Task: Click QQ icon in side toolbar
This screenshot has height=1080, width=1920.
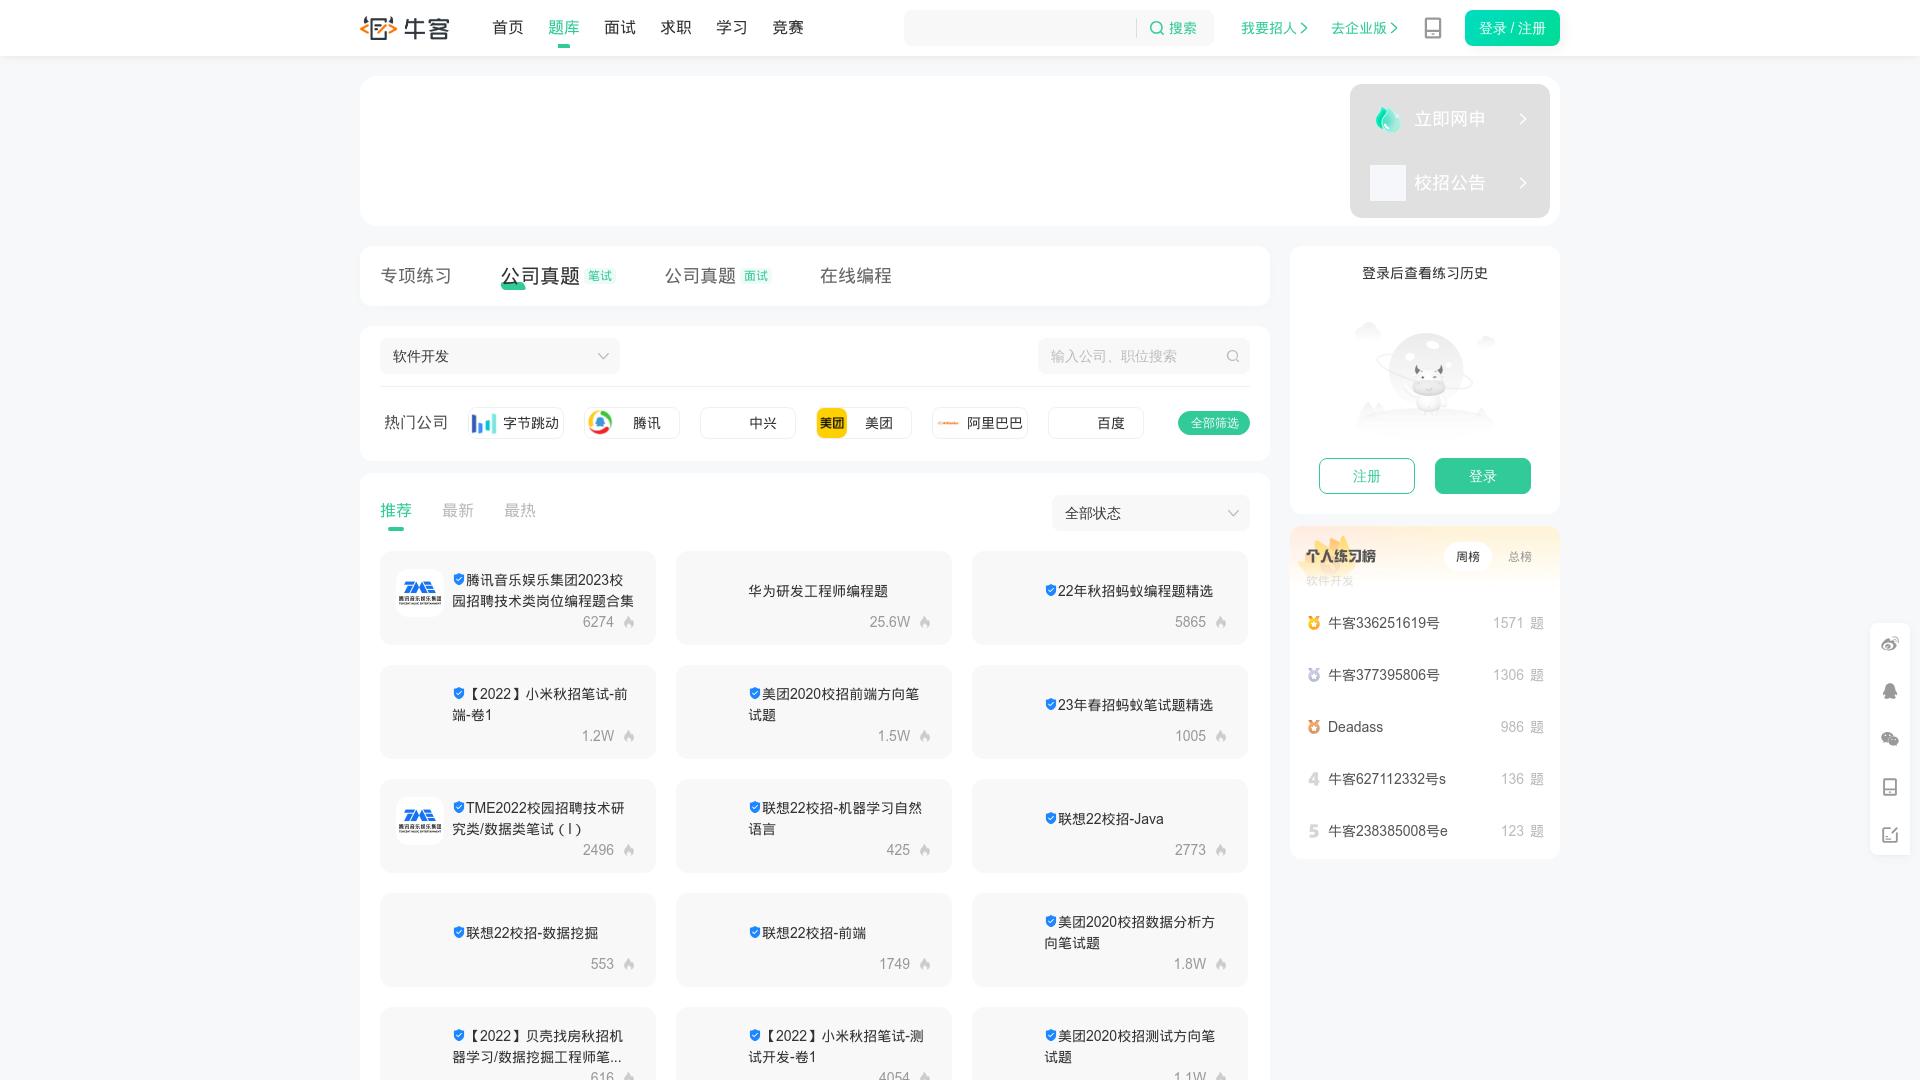Action: 1890,691
